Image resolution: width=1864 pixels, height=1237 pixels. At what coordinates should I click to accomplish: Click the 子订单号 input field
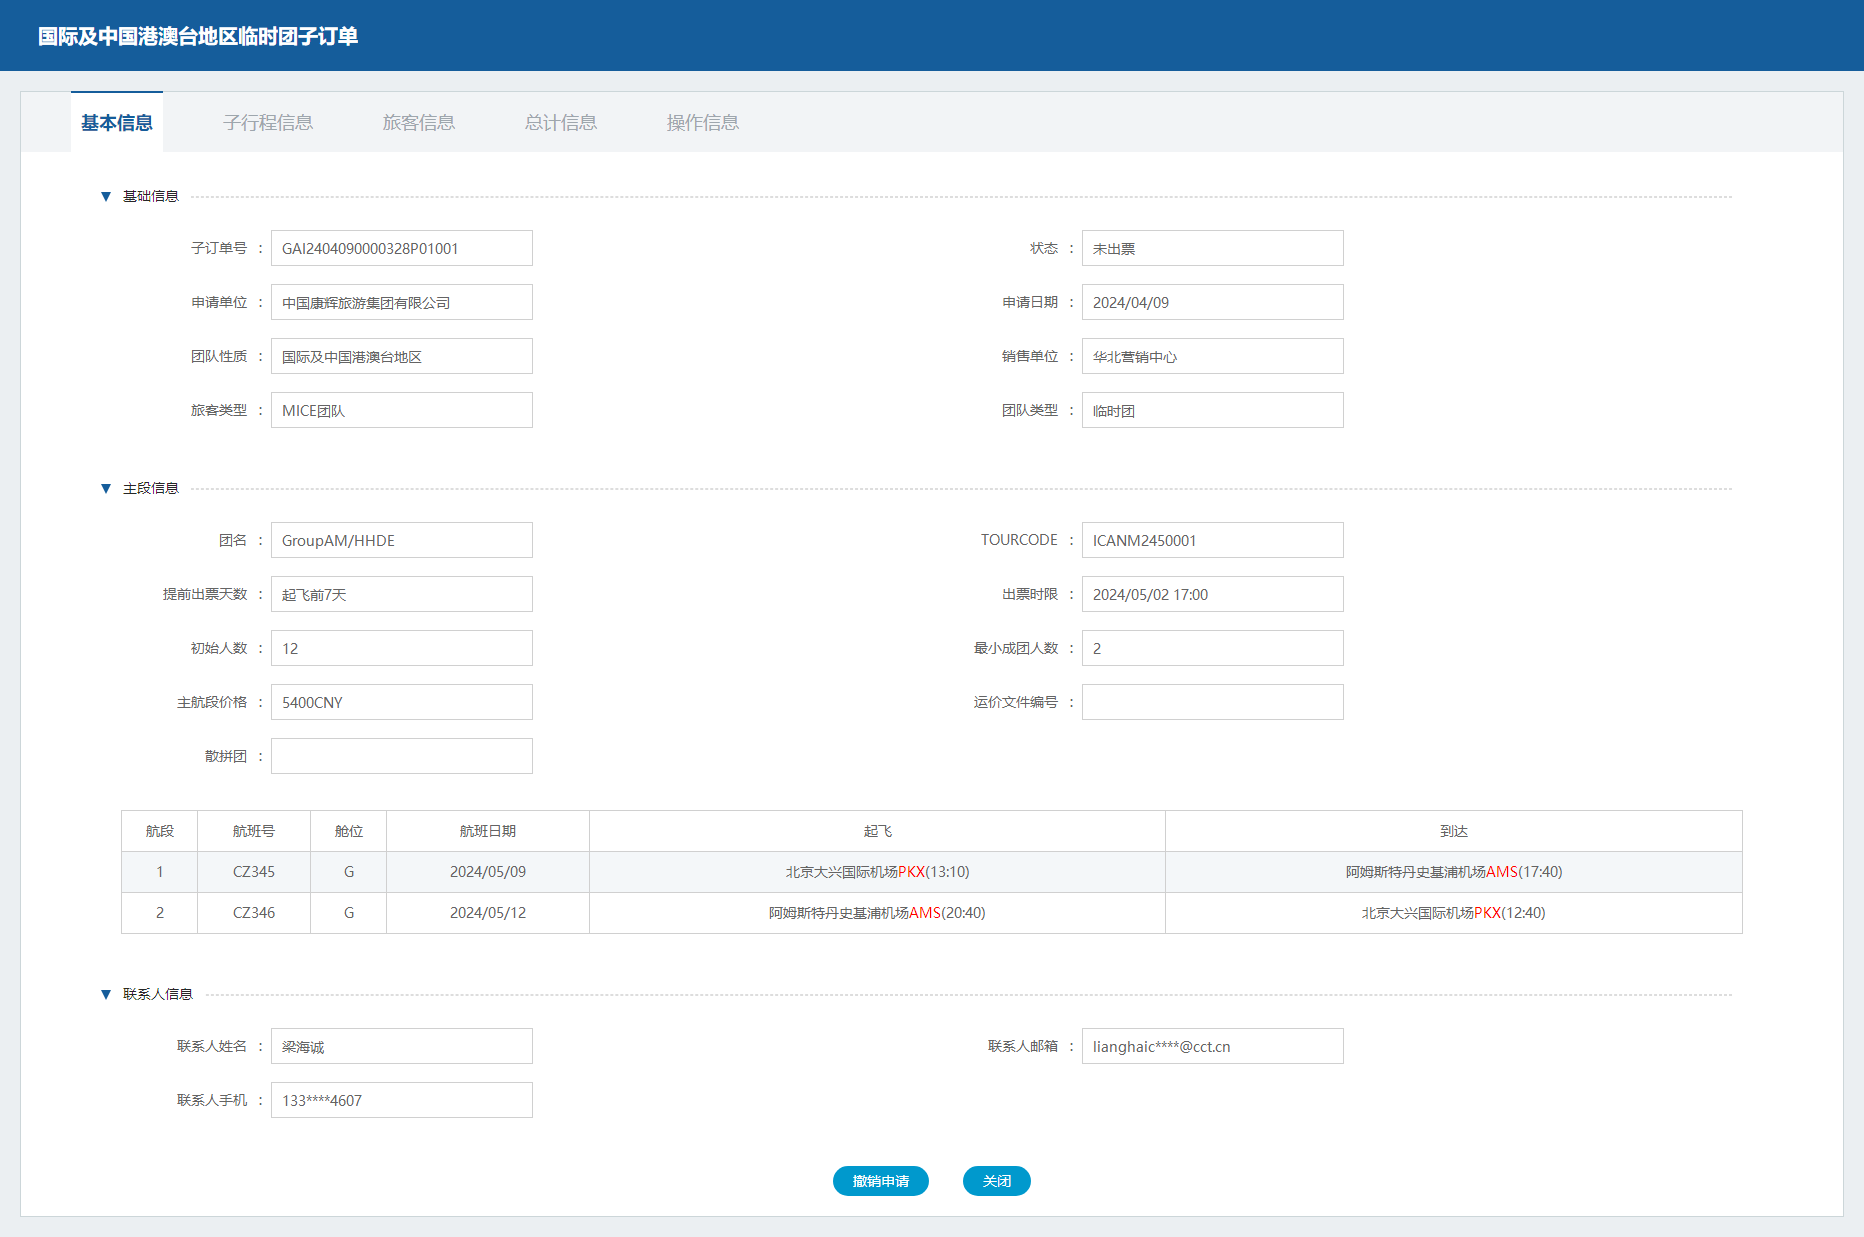(401, 249)
